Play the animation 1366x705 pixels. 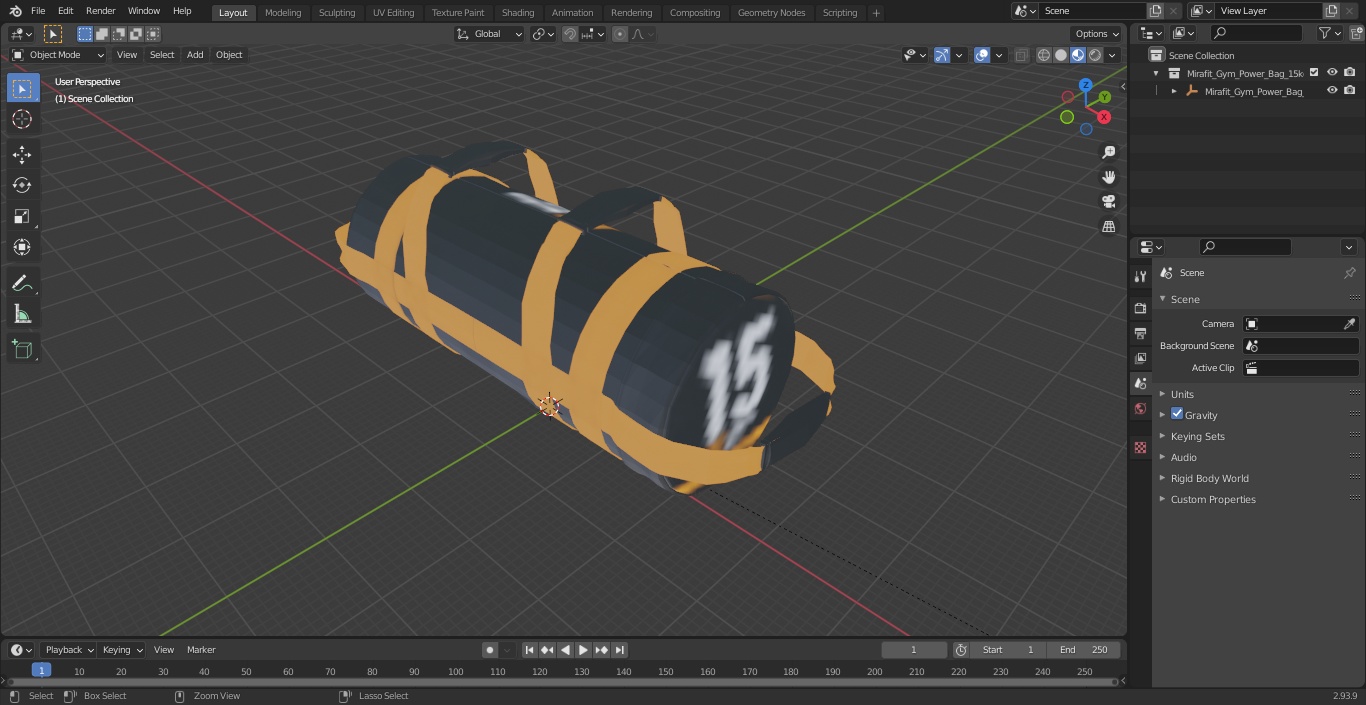tap(584, 650)
